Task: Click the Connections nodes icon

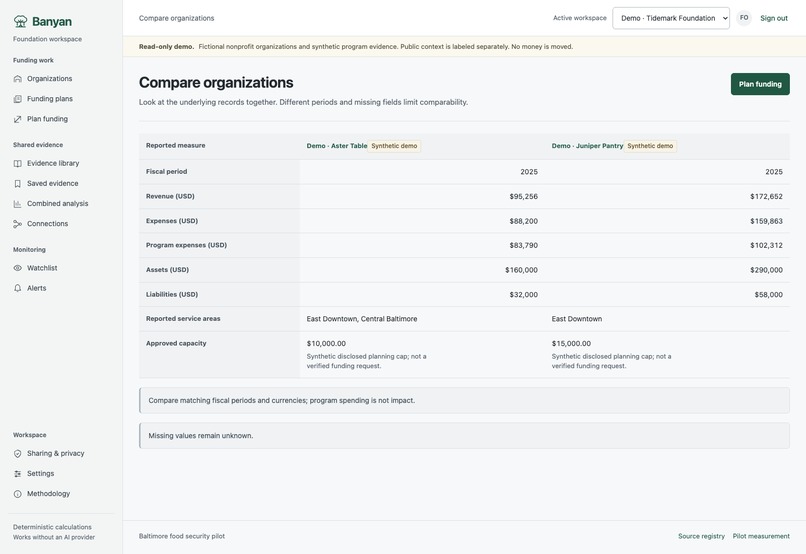Action: 17,224
